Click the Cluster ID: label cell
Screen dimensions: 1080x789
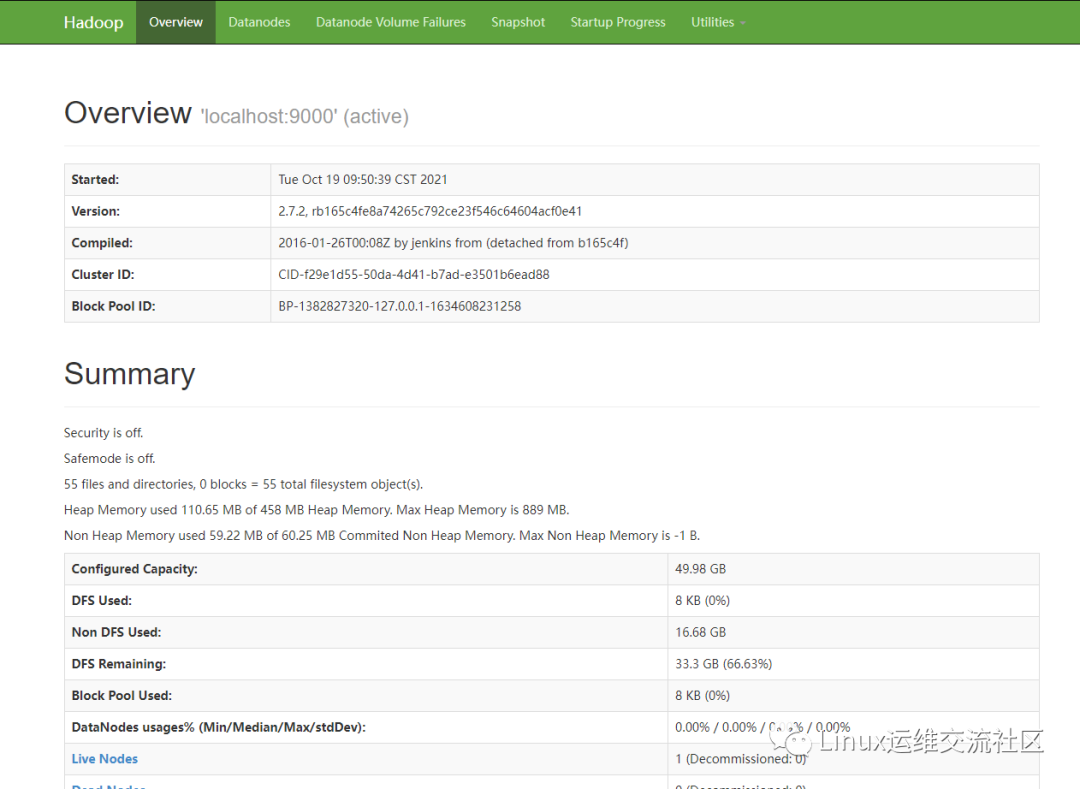point(167,275)
